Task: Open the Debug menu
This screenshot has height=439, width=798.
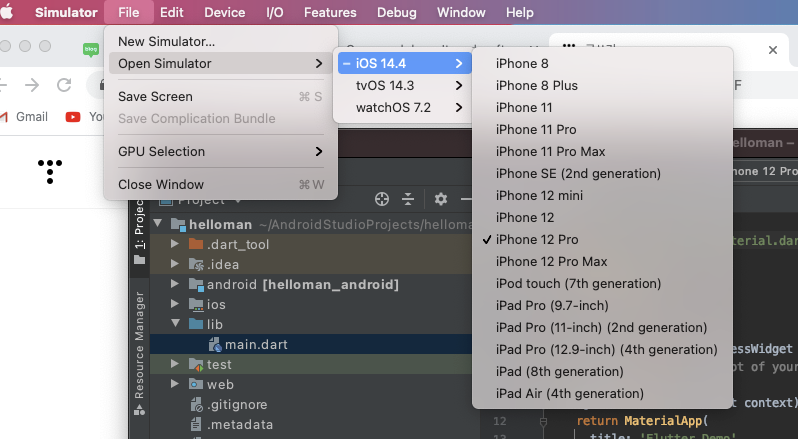Action: pyautogui.click(x=396, y=12)
